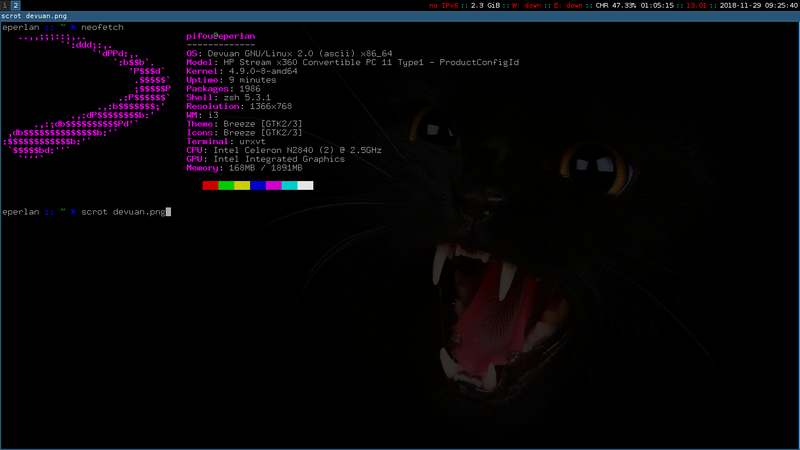Click the 2.3 GiB disk status
The width and height of the screenshot is (800, 450).
(x=485, y=5)
